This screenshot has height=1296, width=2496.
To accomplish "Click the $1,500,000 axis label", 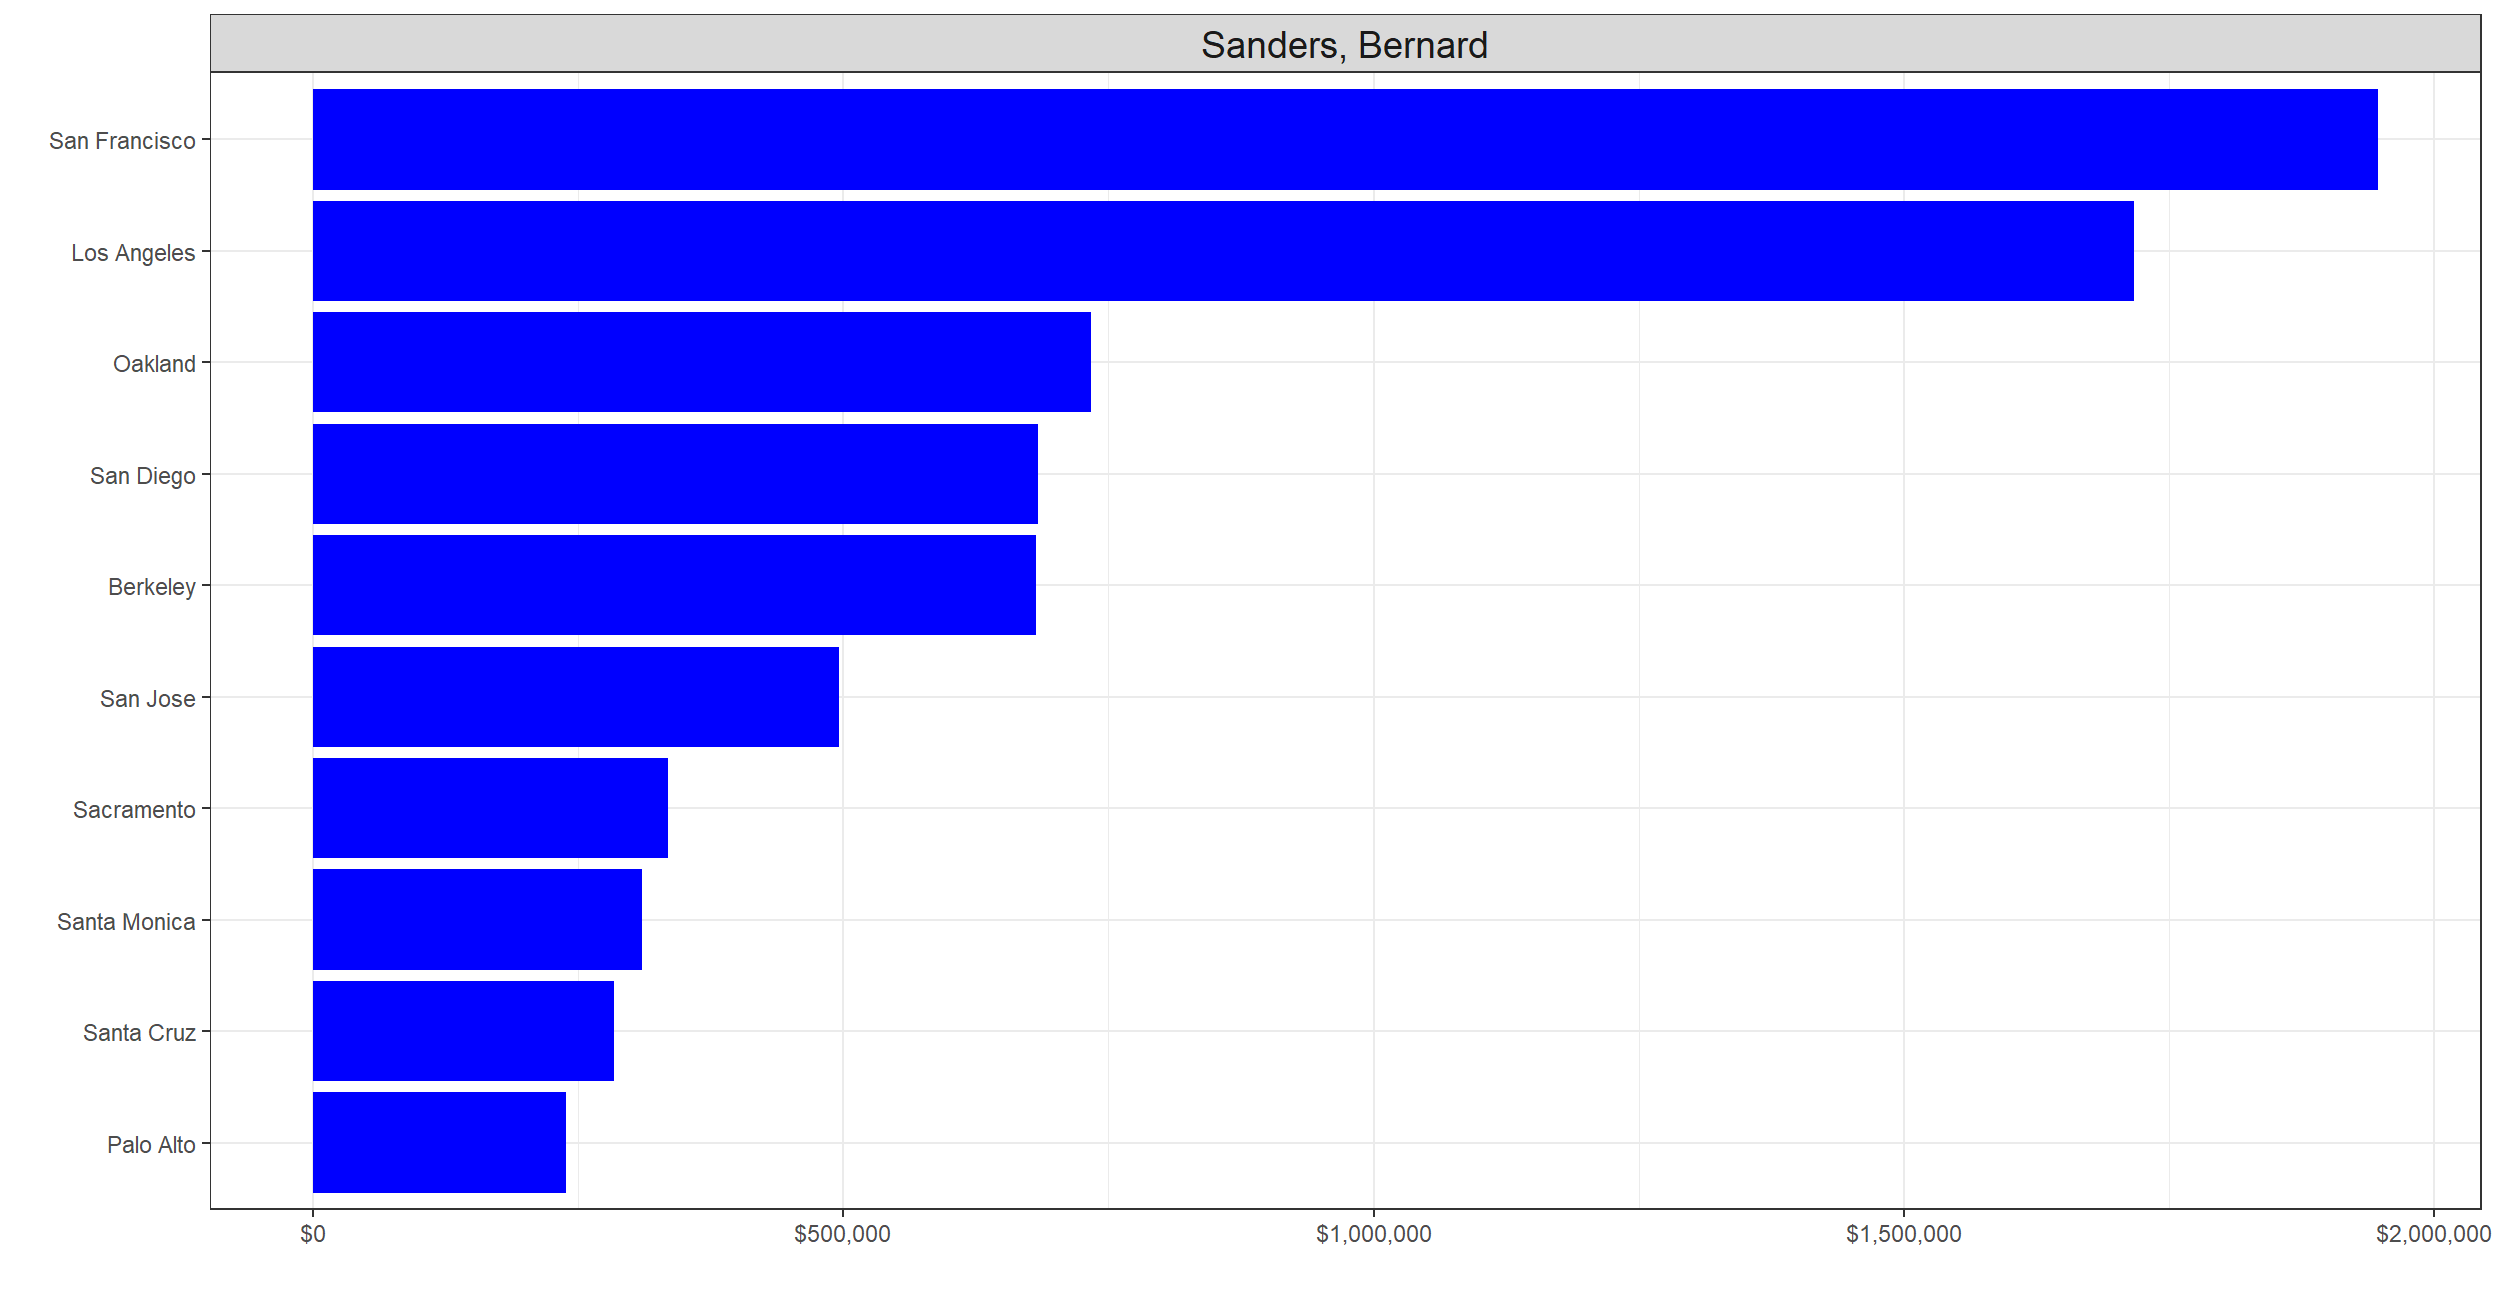I will pos(1903,1235).
